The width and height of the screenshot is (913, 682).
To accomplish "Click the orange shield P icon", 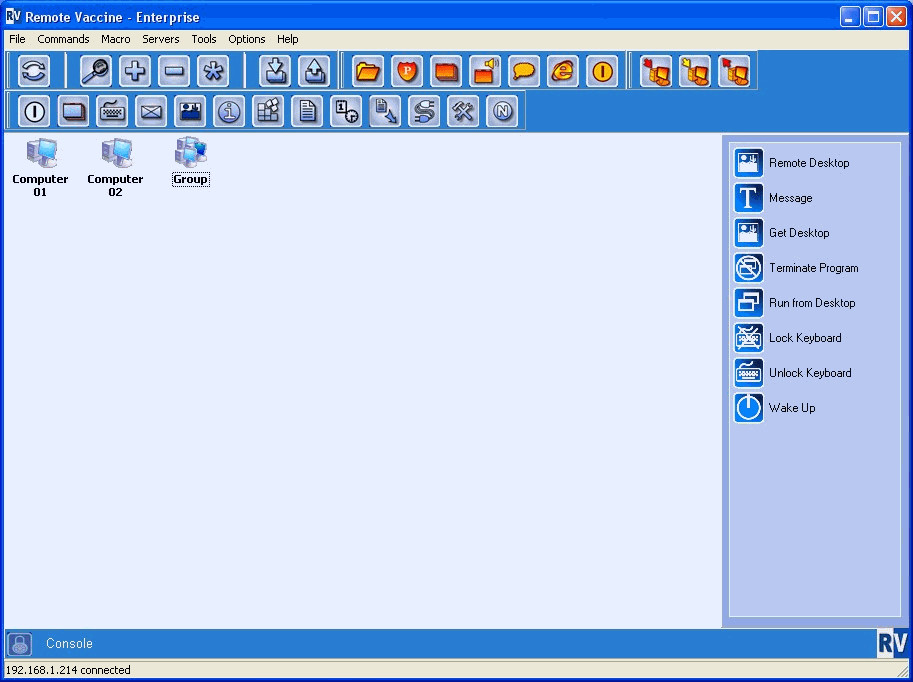I will (x=407, y=71).
